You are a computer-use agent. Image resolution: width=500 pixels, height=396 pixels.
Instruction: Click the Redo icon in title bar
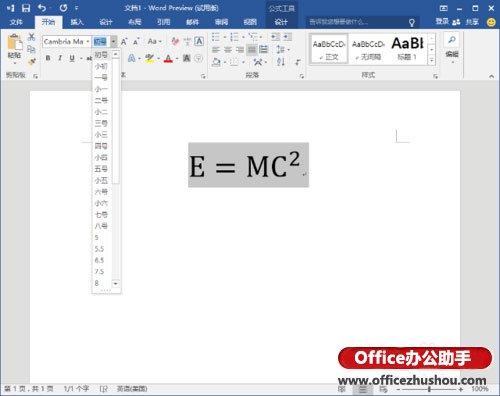63,8
